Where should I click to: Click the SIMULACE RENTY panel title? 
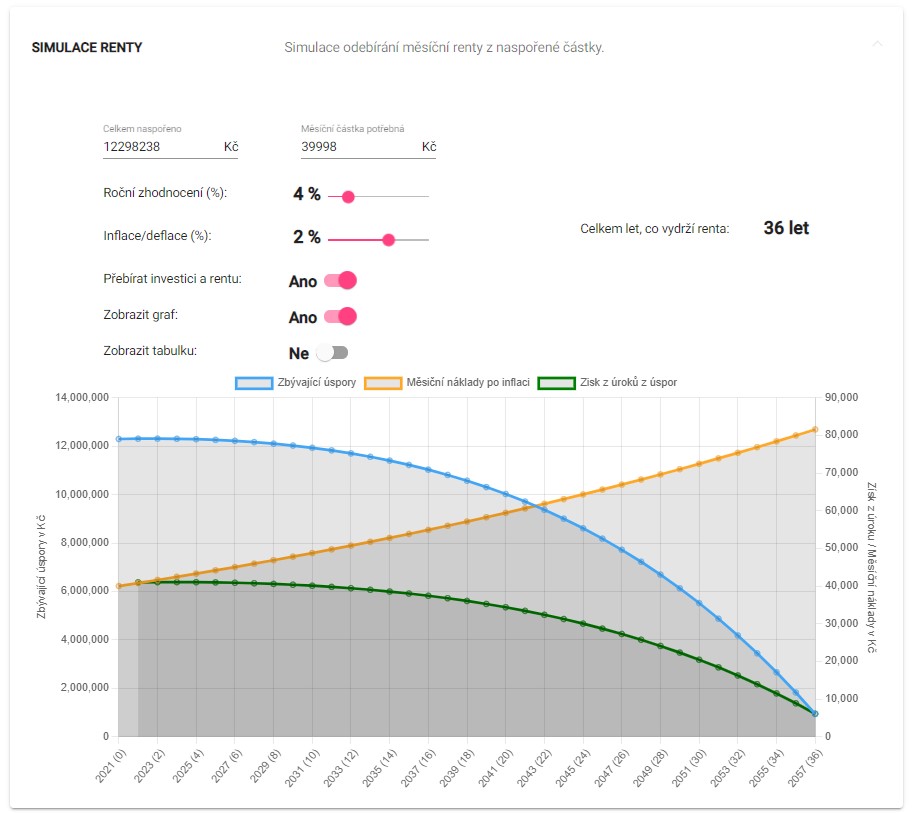click(87, 47)
